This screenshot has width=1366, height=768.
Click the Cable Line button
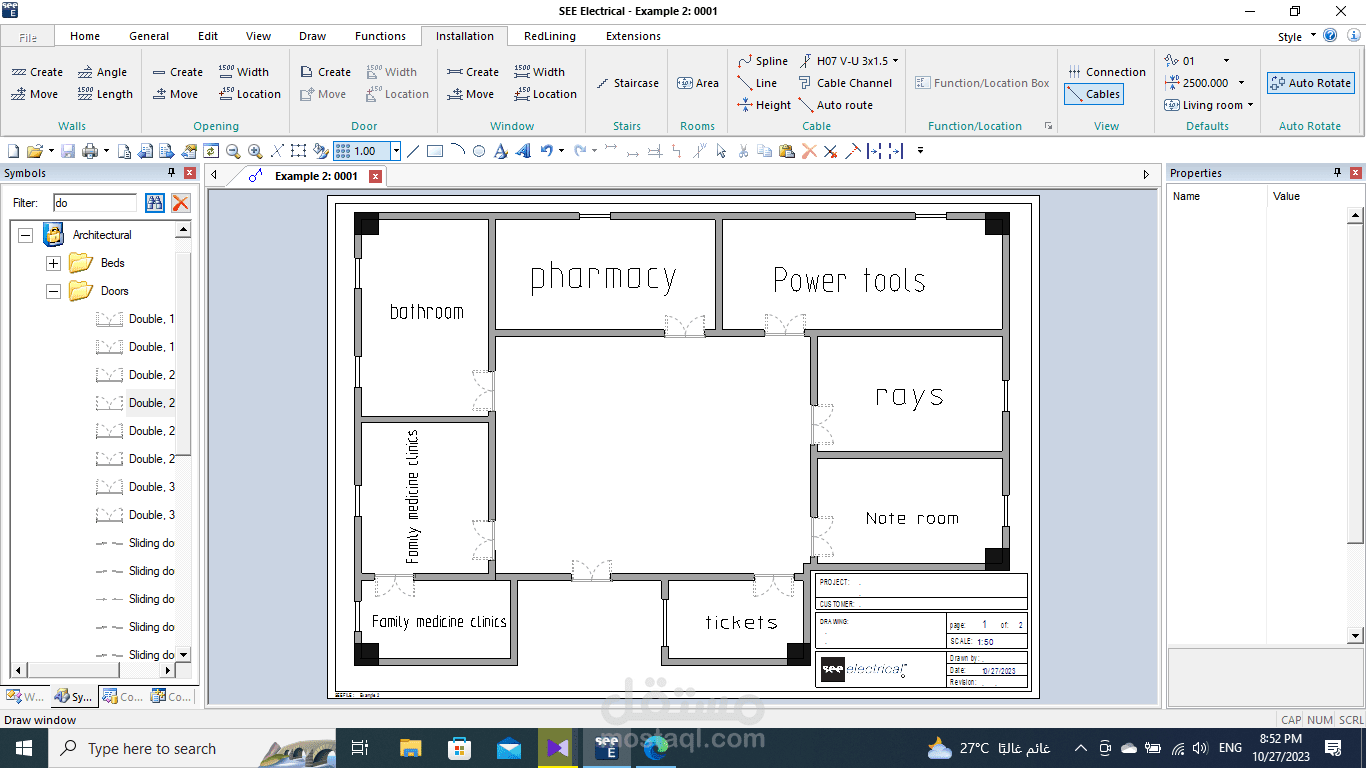coord(757,83)
